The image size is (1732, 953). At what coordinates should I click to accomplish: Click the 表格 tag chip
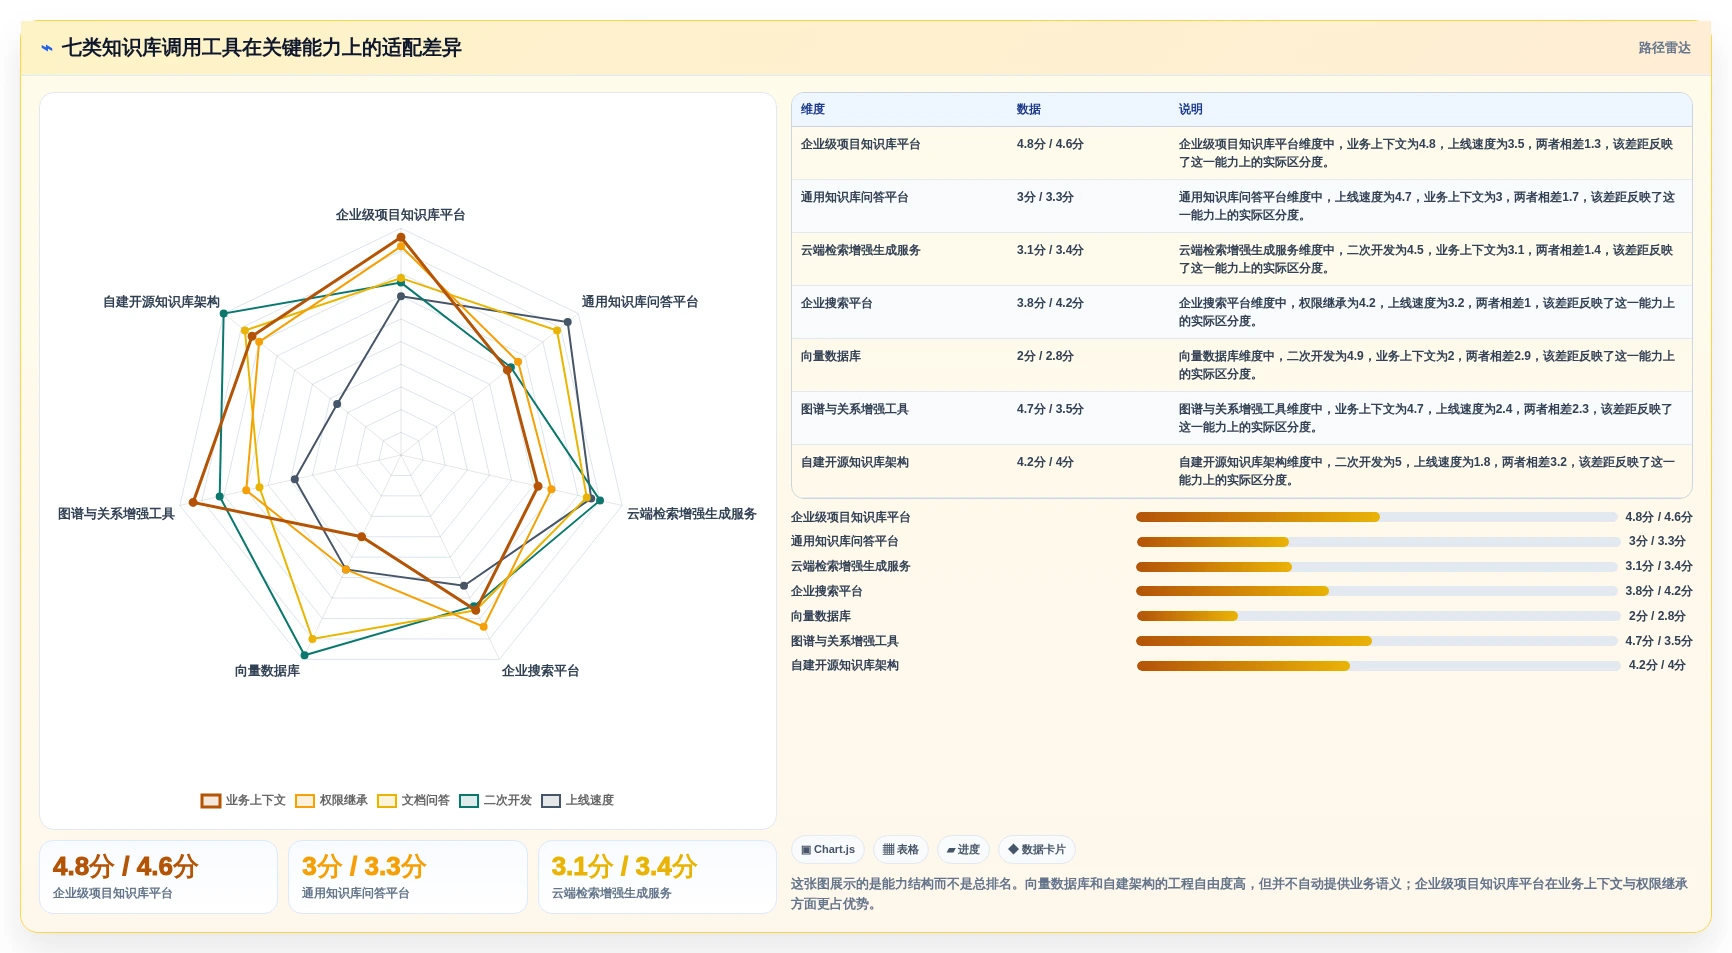pyautogui.click(x=901, y=850)
